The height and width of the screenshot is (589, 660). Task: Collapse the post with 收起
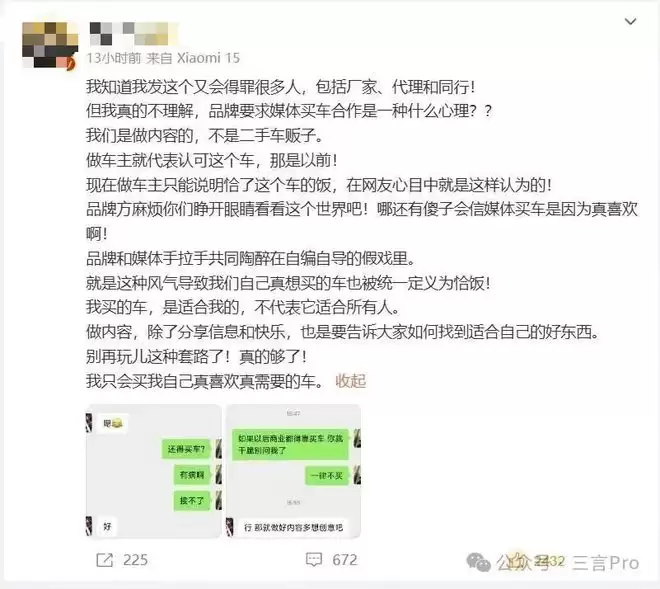pos(351,381)
